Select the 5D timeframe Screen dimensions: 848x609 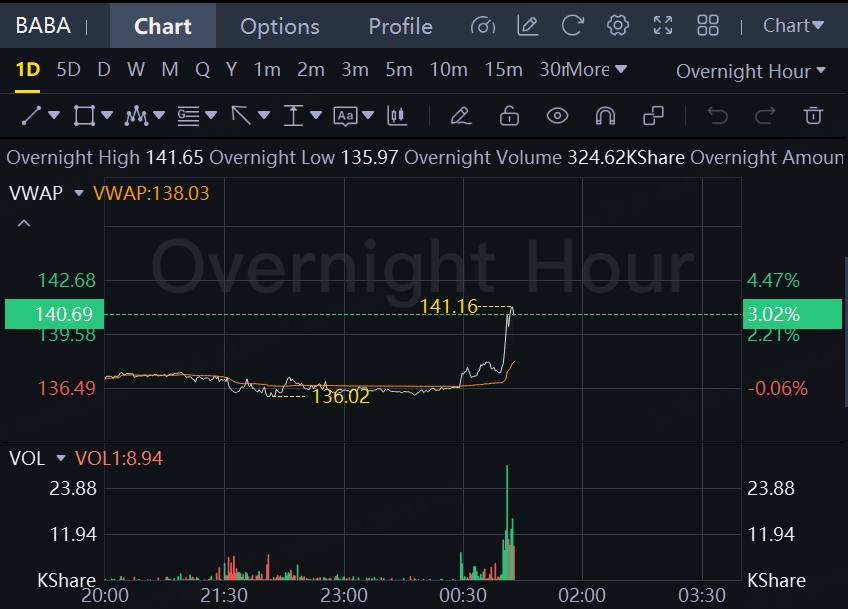tap(69, 69)
